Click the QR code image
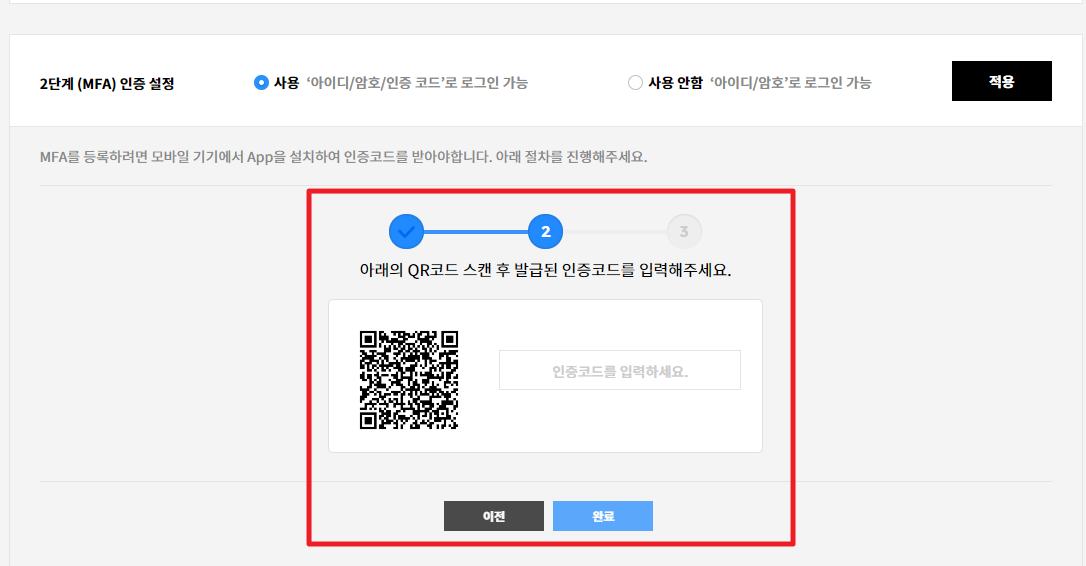This screenshot has width=1086, height=566. 408,380
